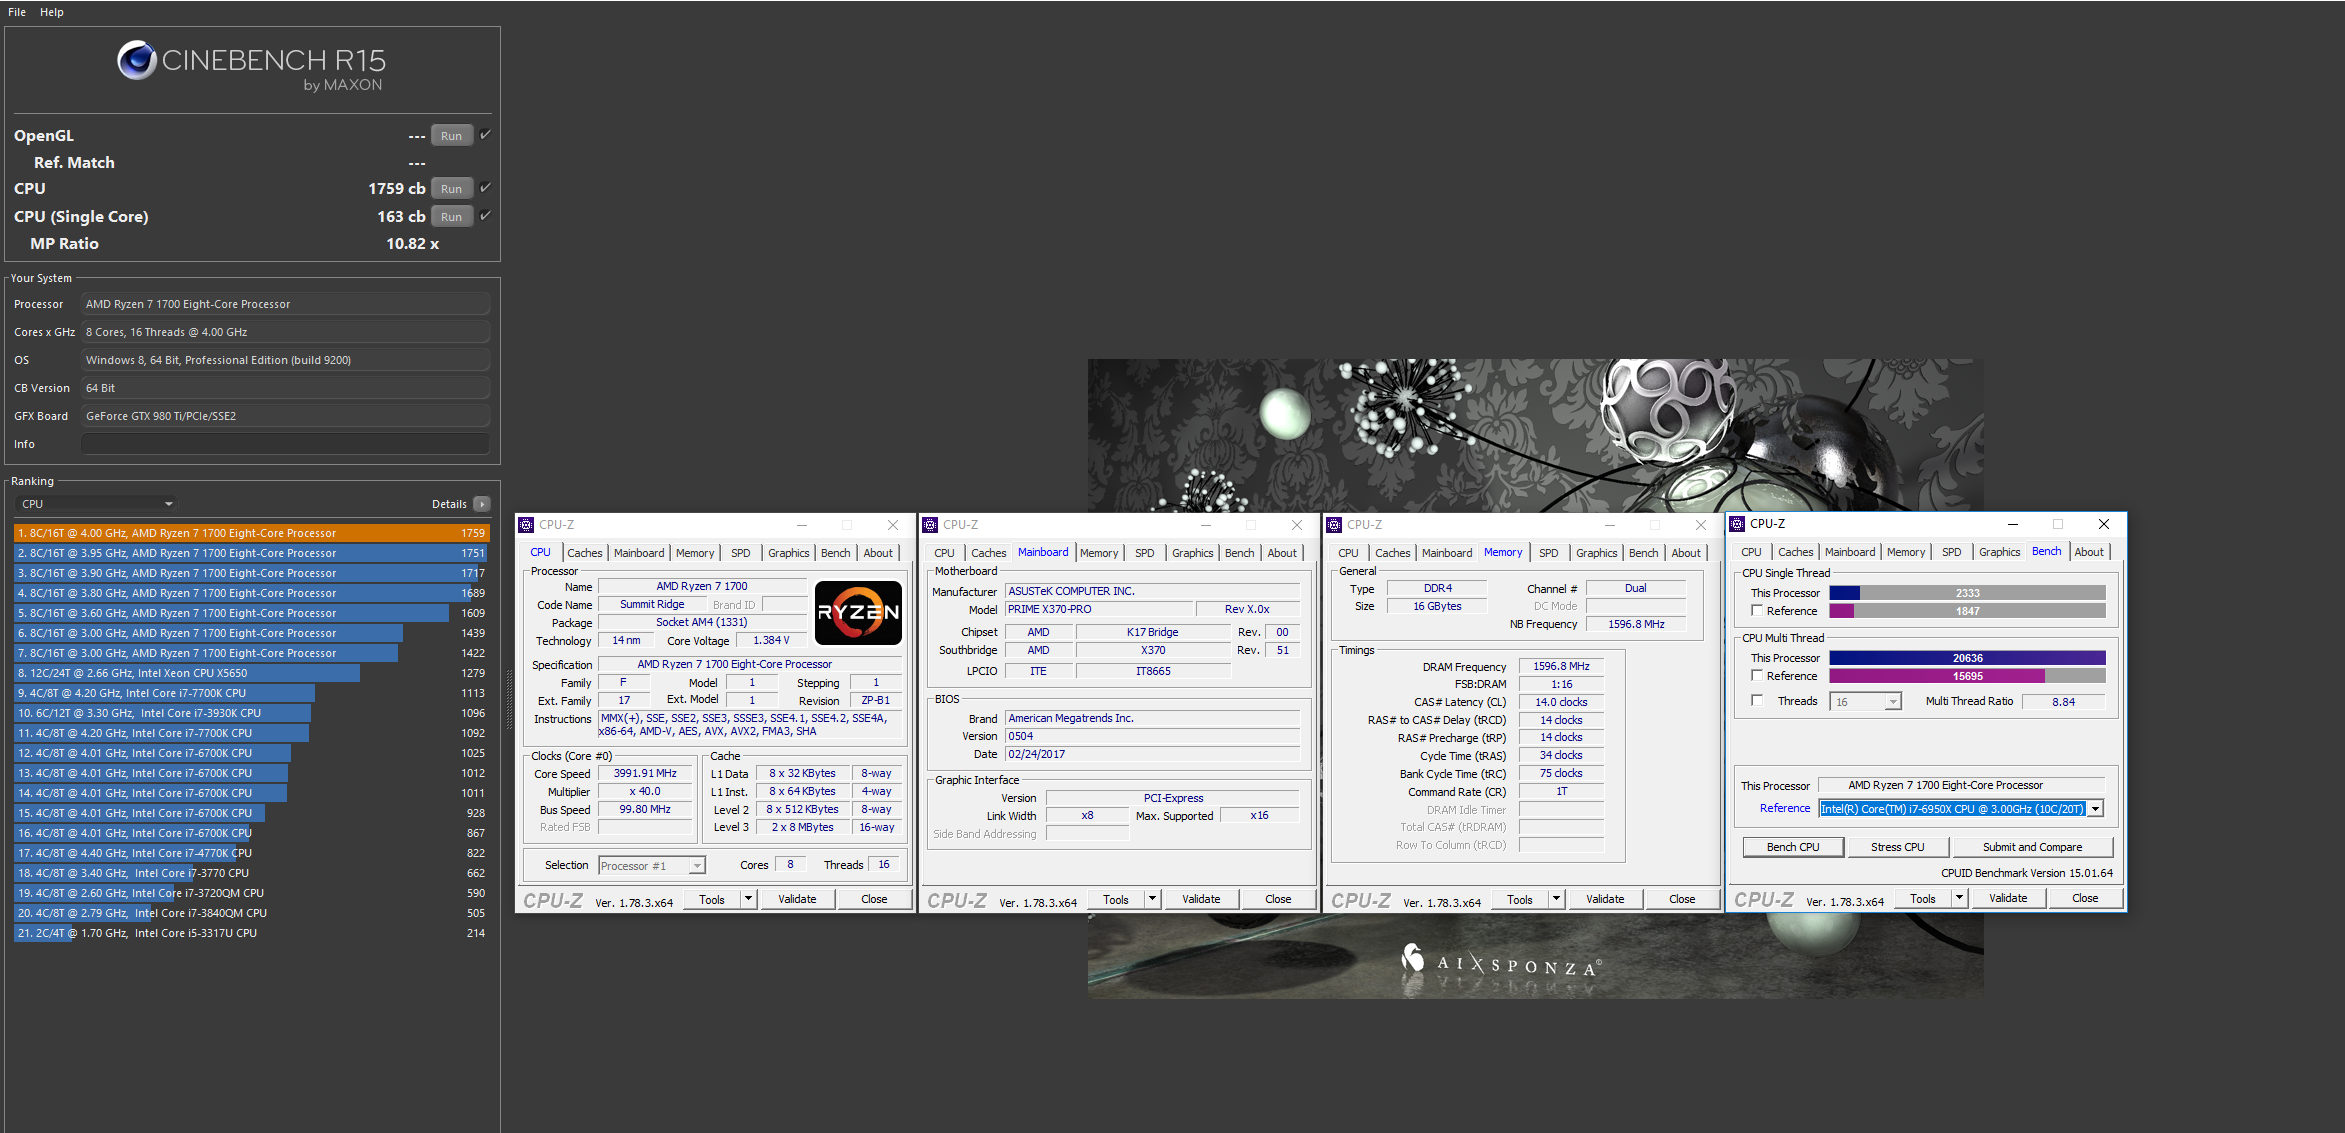Click the Processor name field in Your System
Image resolution: width=2345 pixels, height=1133 pixels.
pyautogui.click(x=286, y=304)
